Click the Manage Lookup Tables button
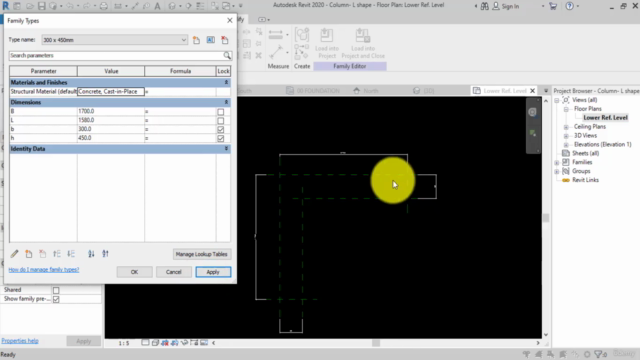 [x=202, y=254]
